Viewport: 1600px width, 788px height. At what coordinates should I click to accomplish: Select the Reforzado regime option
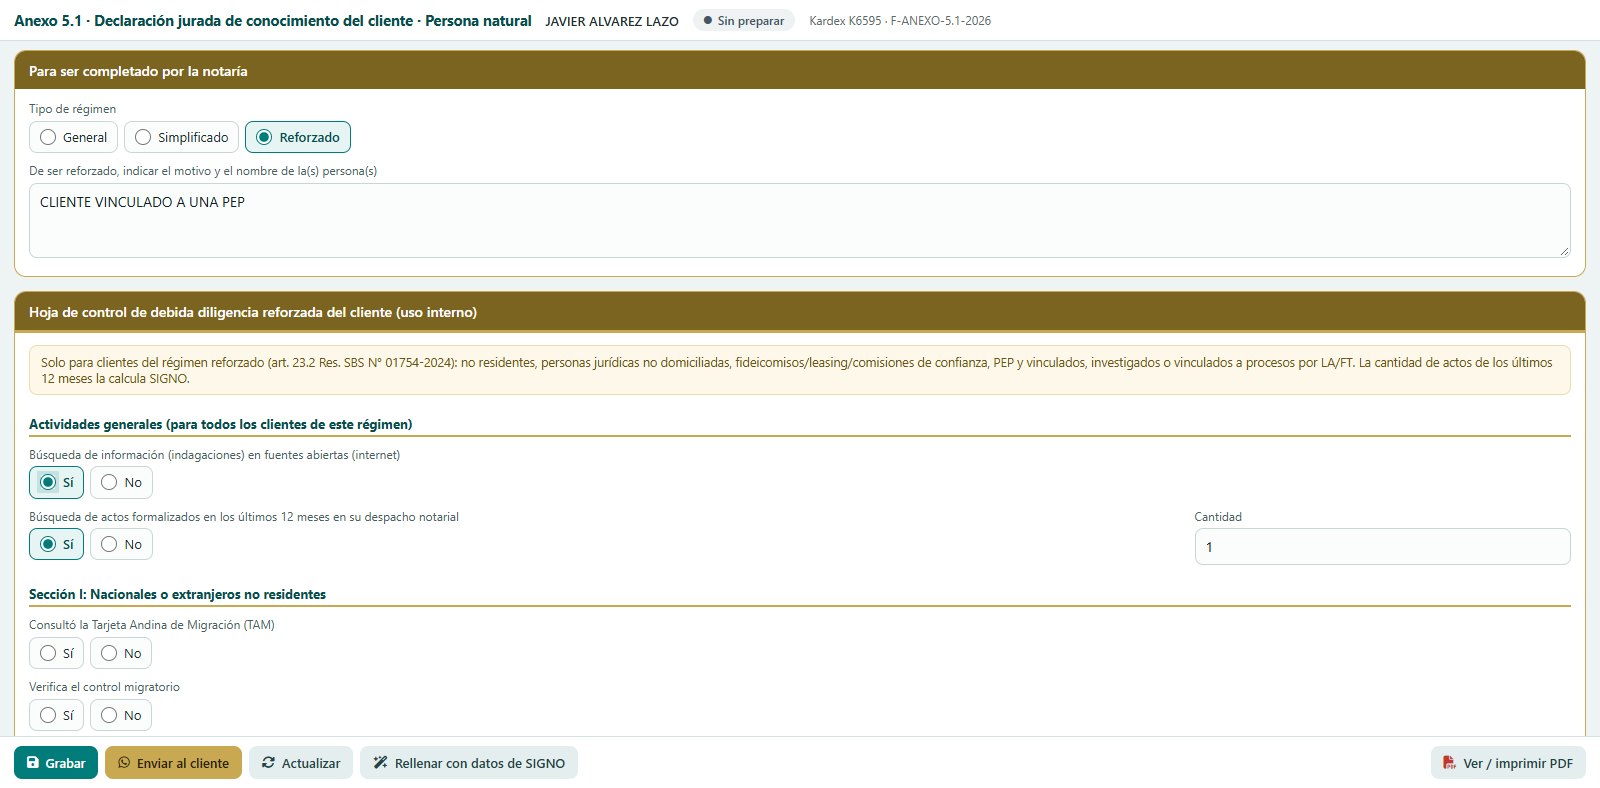pyautogui.click(x=298, y=137)
